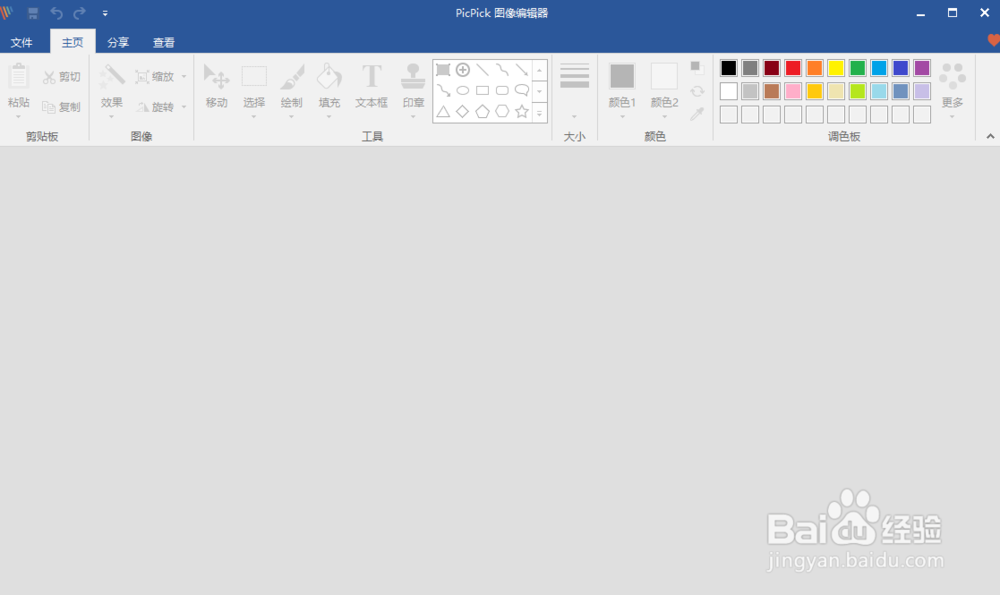Pick the straight arrow shape

(x=522, y=70)
